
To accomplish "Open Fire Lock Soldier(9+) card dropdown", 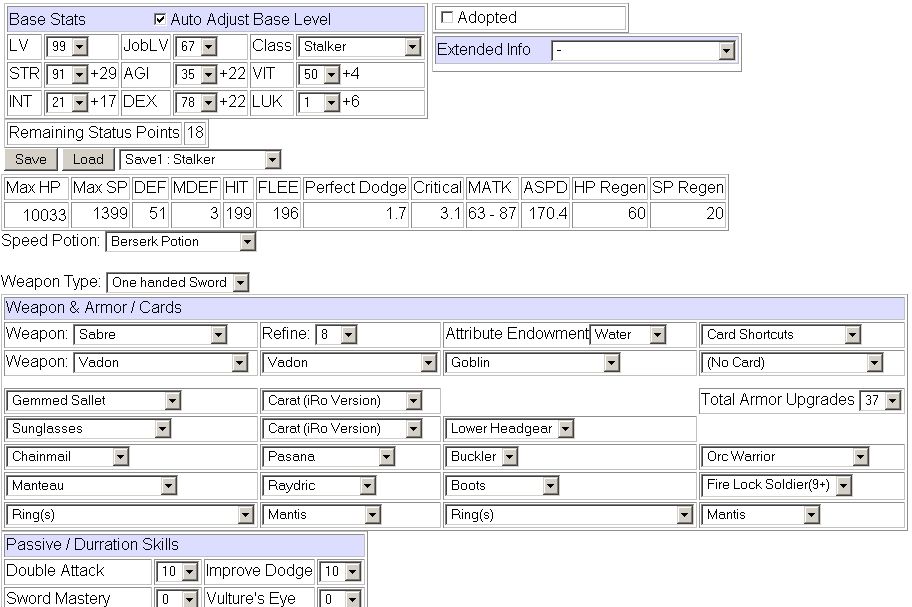I will [776, 485].
